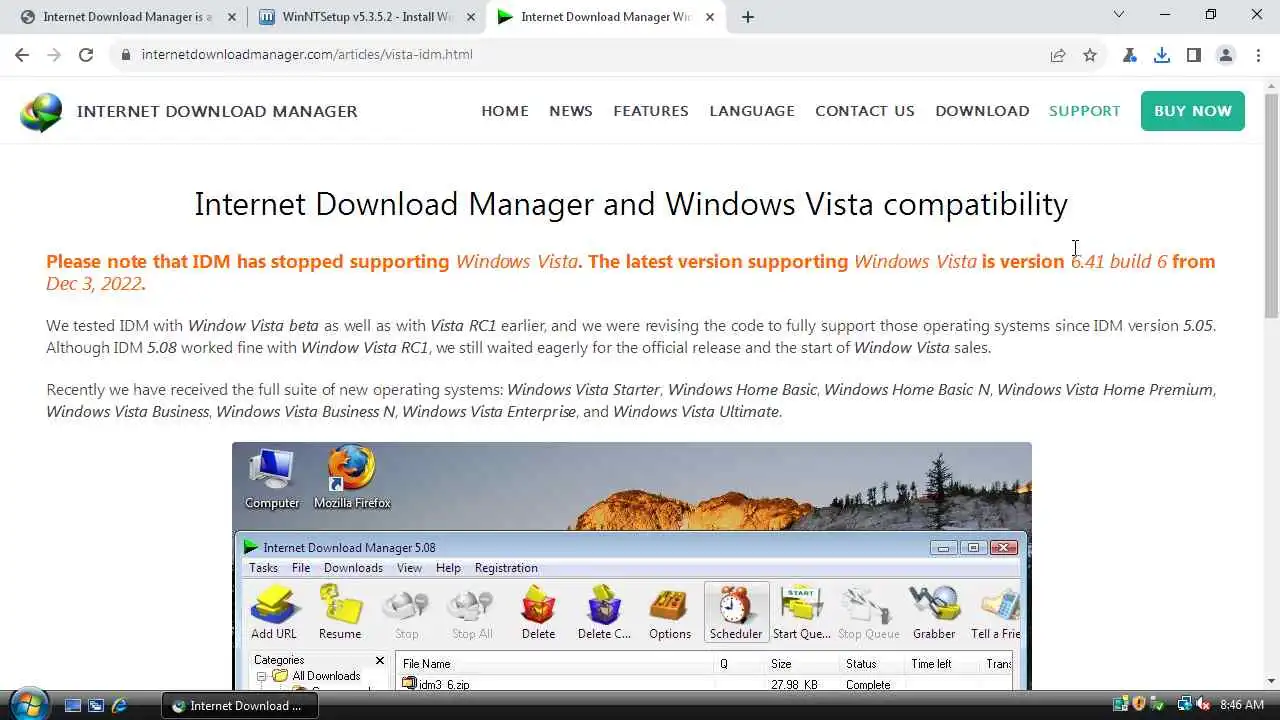
Task: Launch Internet Explorer from quick launch
Action: click(x=120, y=705)
